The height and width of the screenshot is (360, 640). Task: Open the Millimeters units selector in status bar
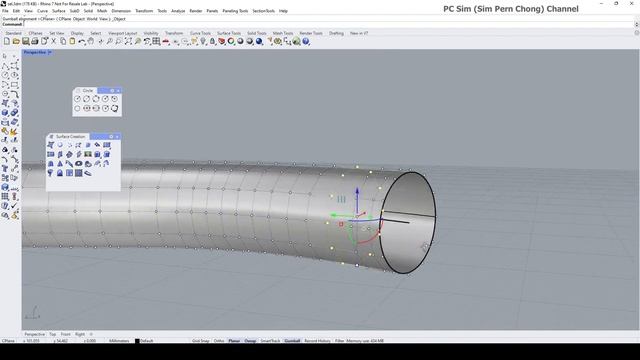coord(119,341)
